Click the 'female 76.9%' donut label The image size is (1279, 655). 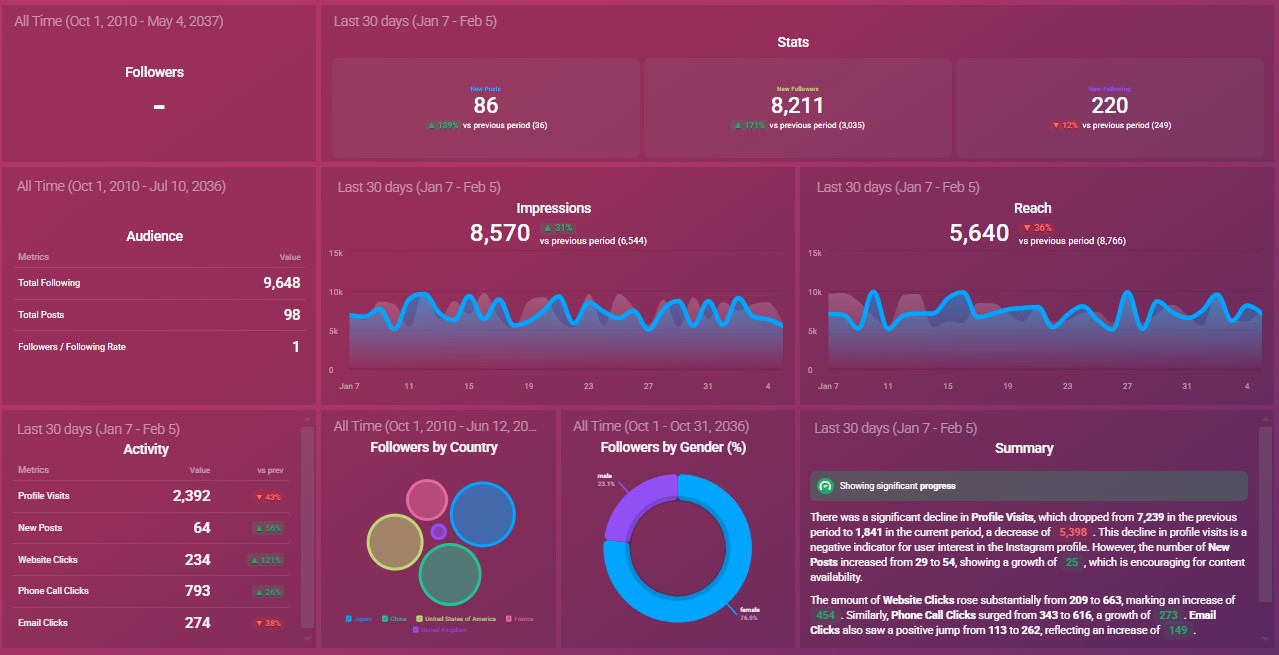tap(749, 614)
